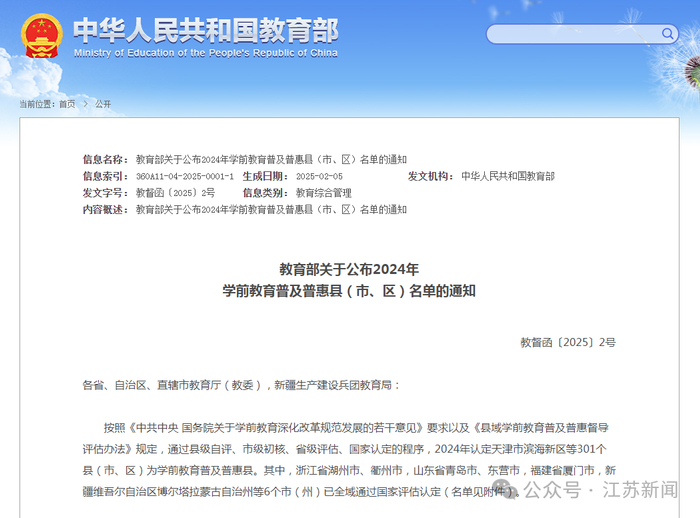Select index number 360A11-04-2025-0001-1
Screen dimensions: 700x518
[x=185, y=176]
